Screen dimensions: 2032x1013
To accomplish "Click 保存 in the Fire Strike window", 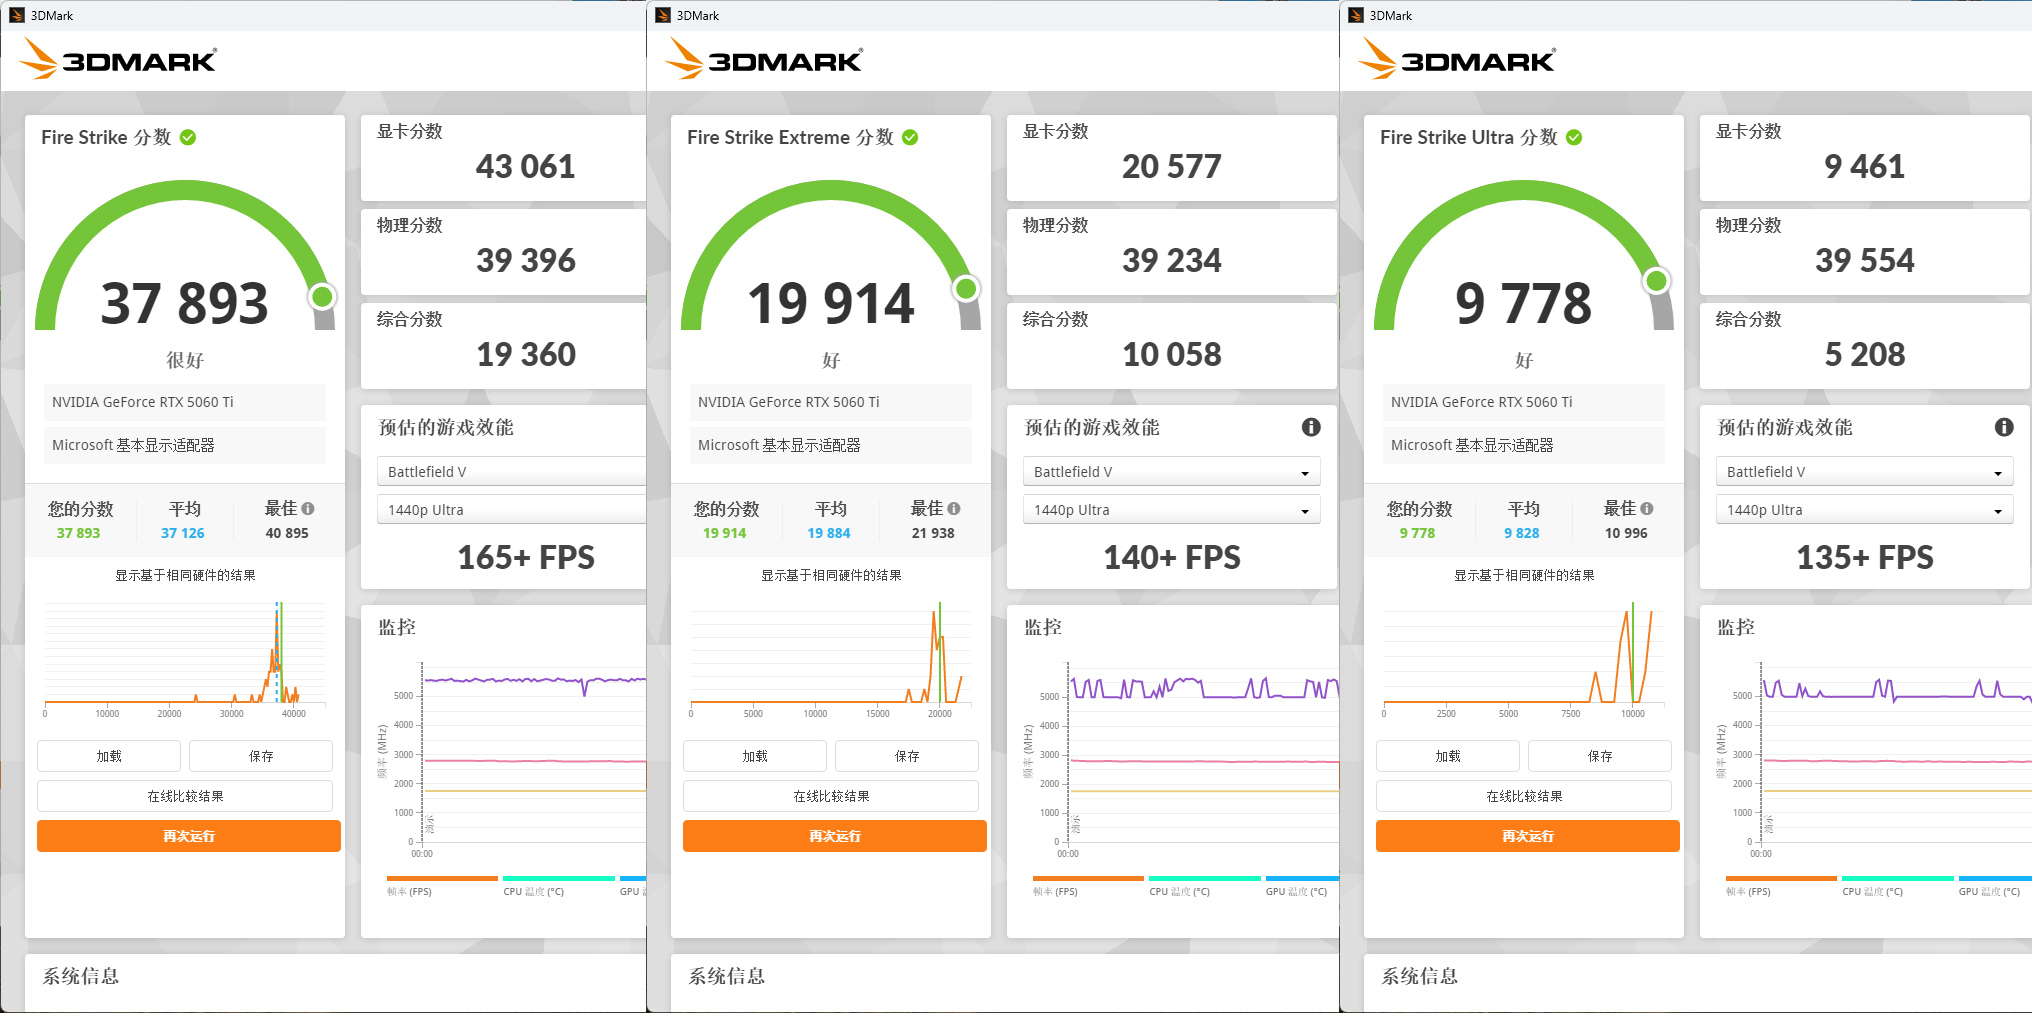I will click(x=261, y=756).
